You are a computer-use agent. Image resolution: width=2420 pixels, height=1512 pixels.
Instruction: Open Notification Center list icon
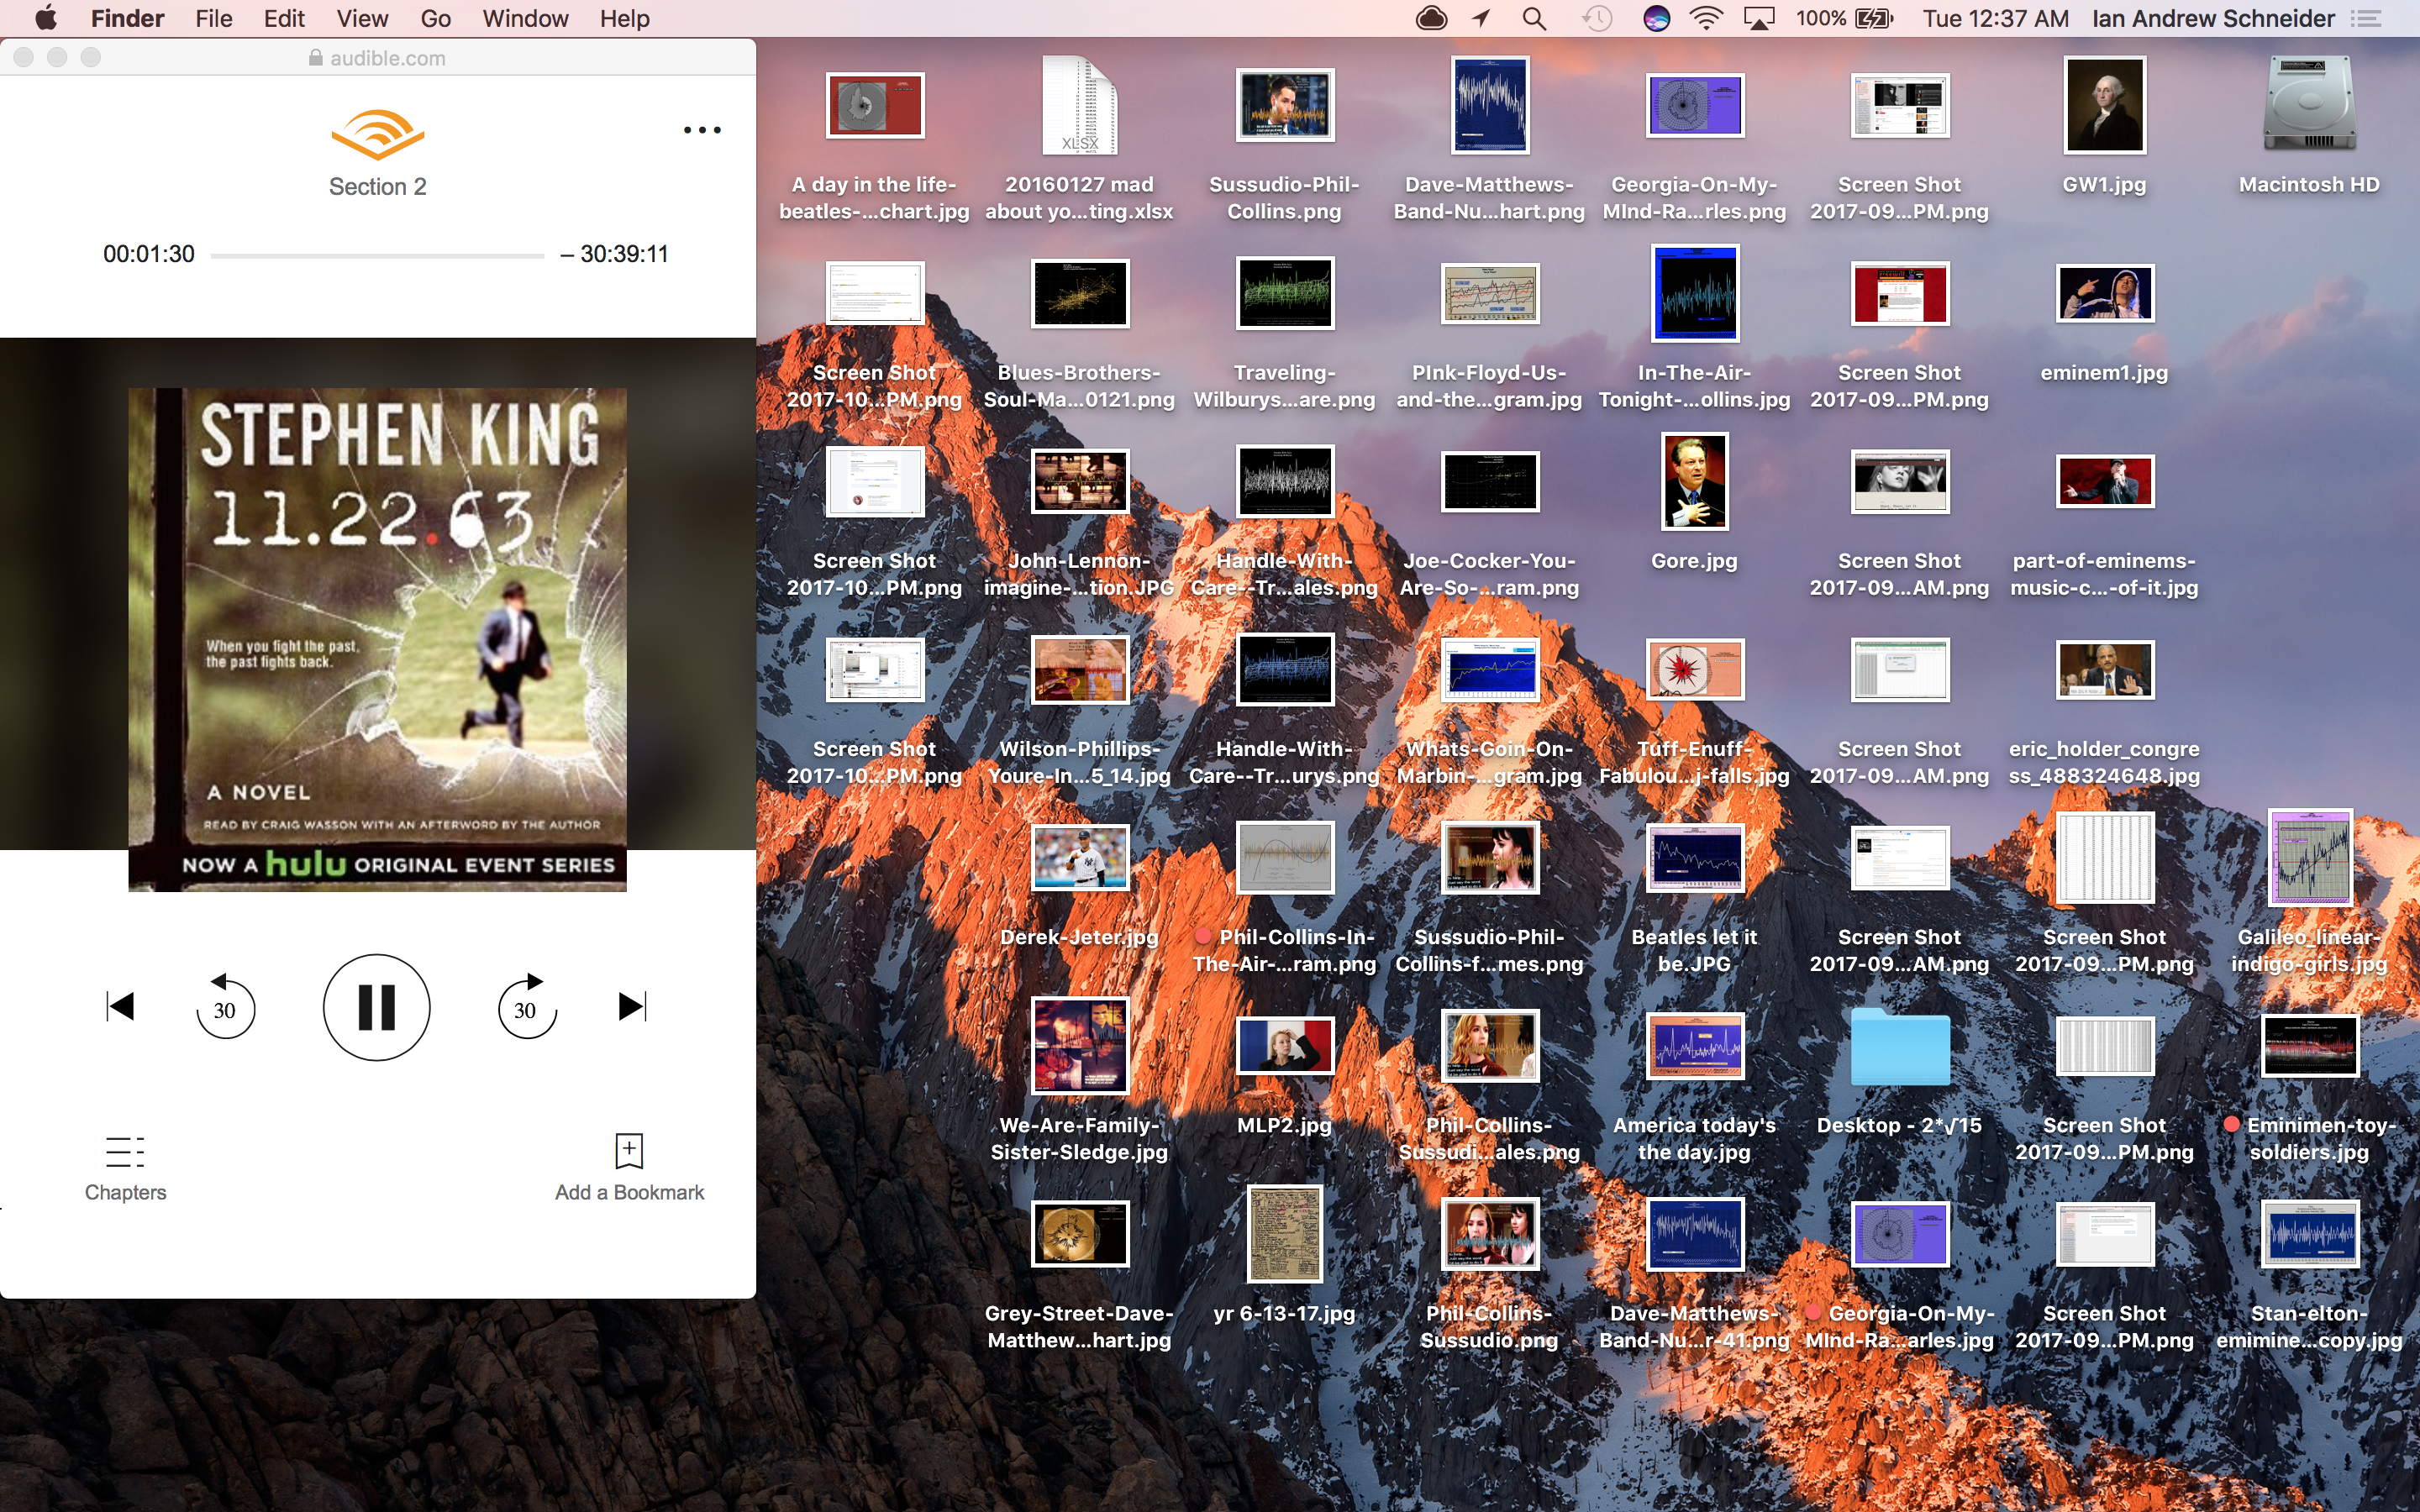[x=2366, y=19]
